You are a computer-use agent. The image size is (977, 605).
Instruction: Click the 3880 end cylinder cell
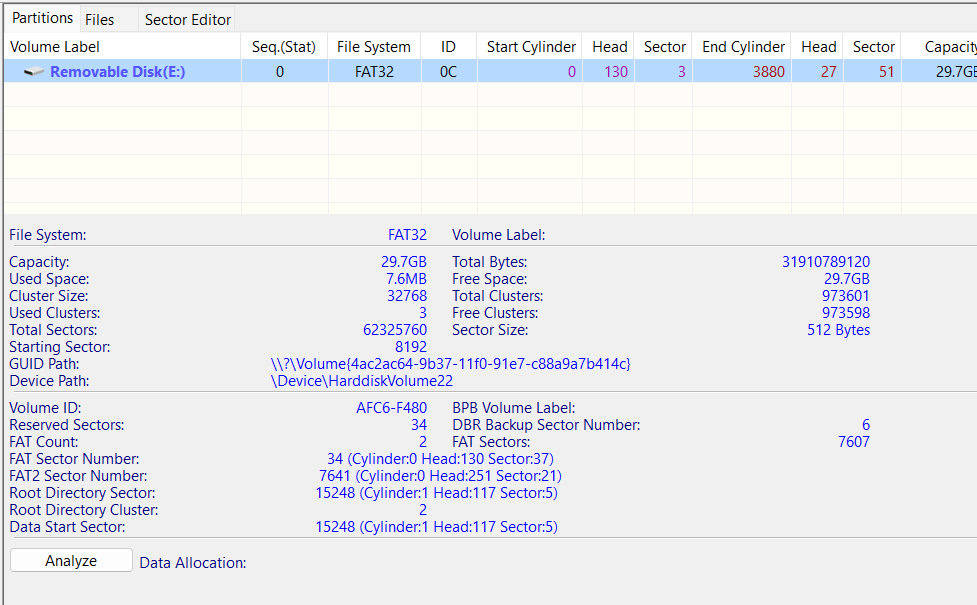(x=764, y=72)
